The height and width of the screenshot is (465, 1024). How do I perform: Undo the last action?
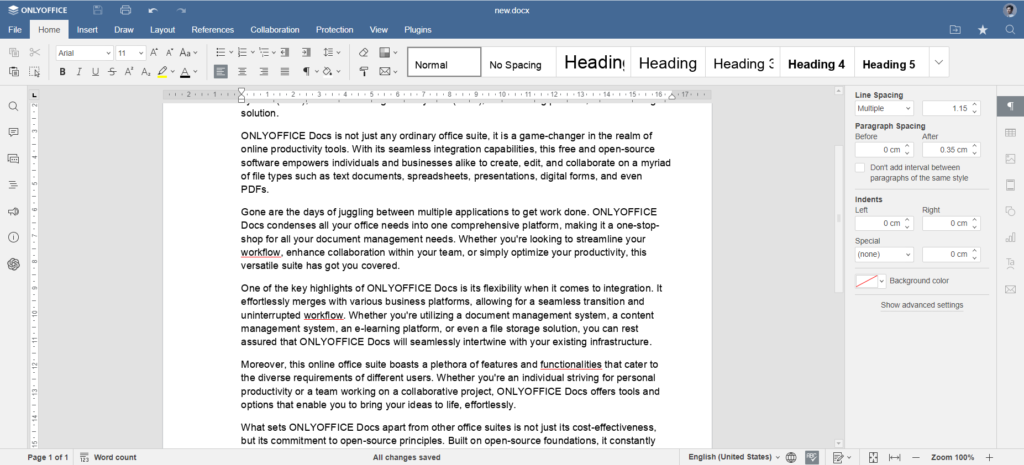point(153,10)
